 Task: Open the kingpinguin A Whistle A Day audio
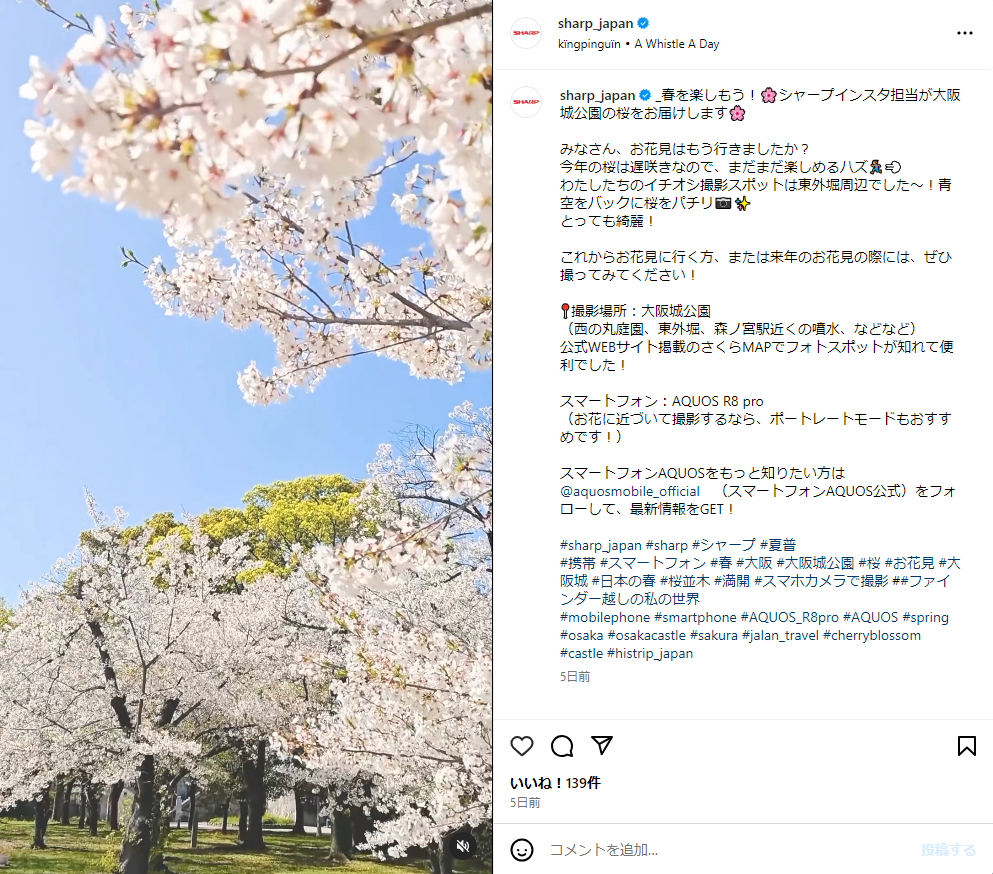[638, 44]
